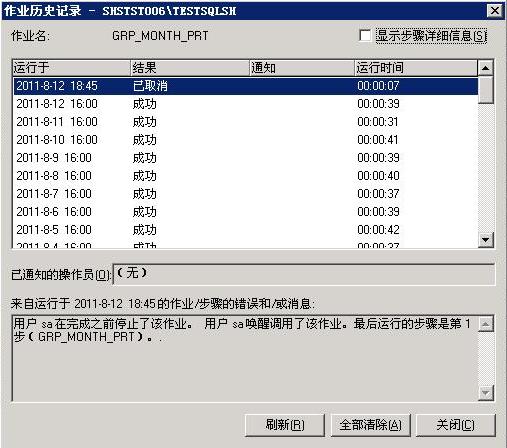Click the 运行时间 column header

(416, 68)
